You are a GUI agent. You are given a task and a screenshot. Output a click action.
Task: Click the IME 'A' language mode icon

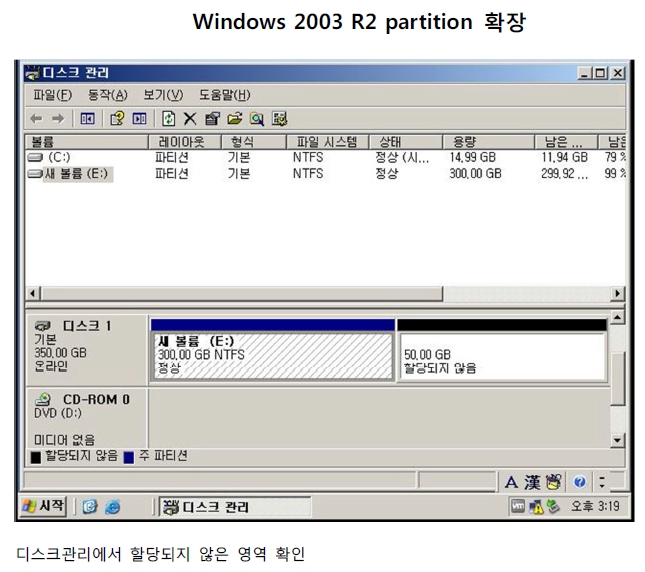pos(511,482)
